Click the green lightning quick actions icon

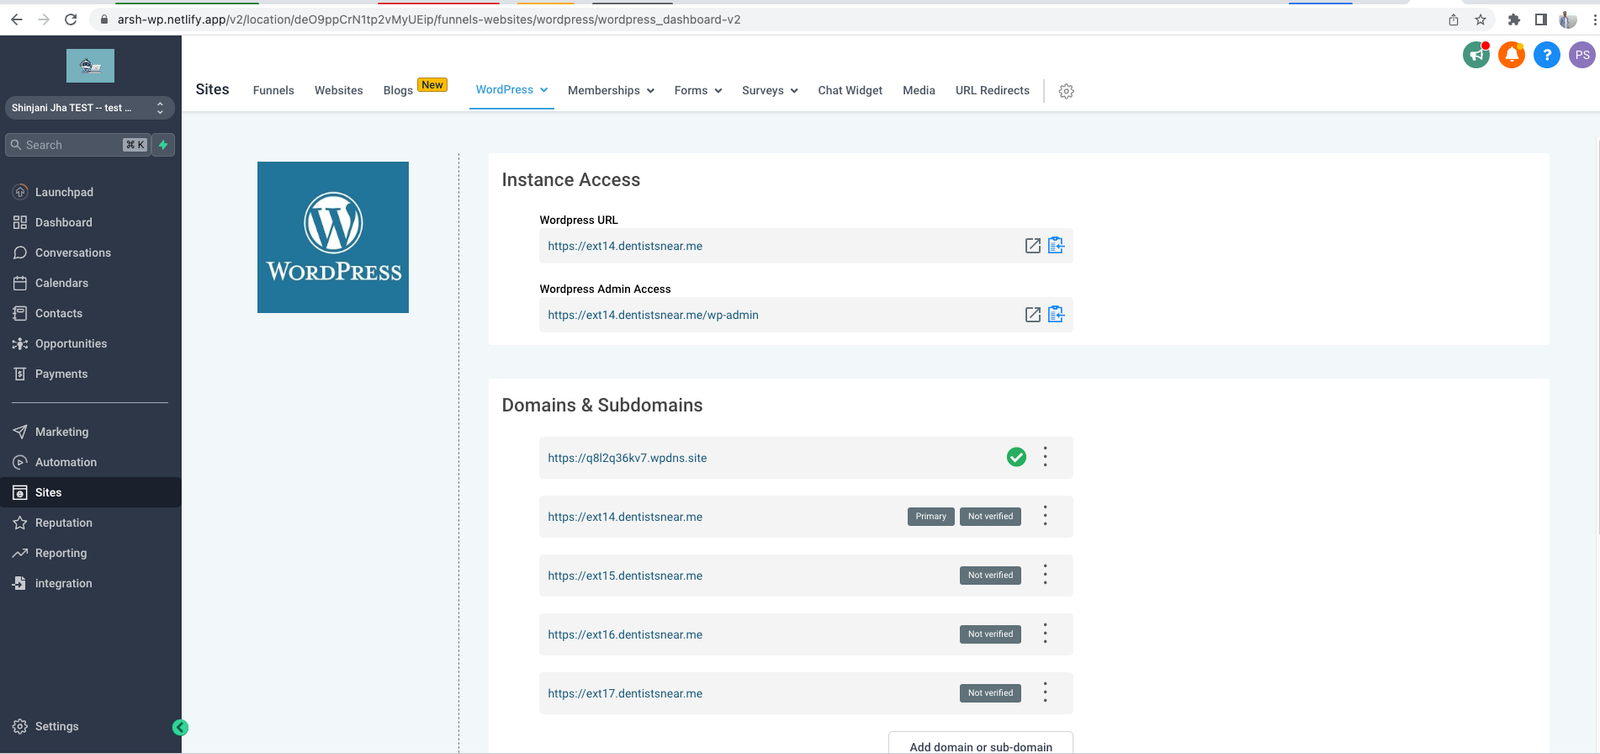pyautogui.click(x=163, y=145)
